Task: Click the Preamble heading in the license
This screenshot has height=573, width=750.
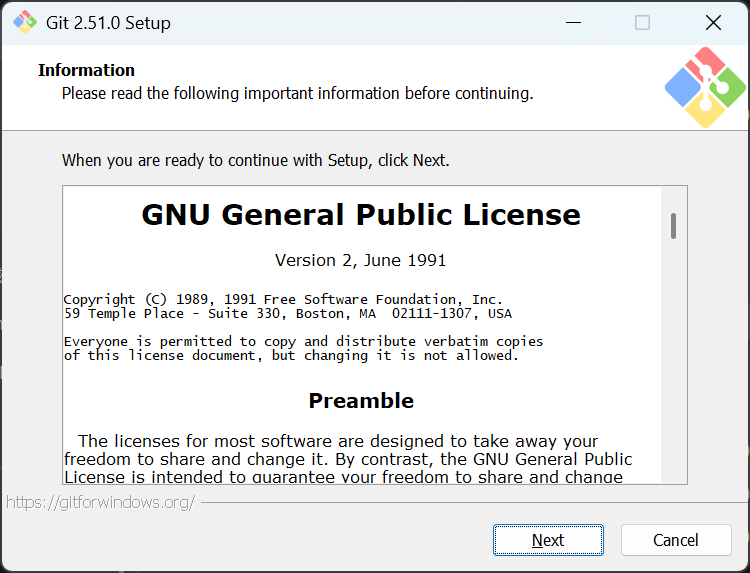Action: (361, 401)
